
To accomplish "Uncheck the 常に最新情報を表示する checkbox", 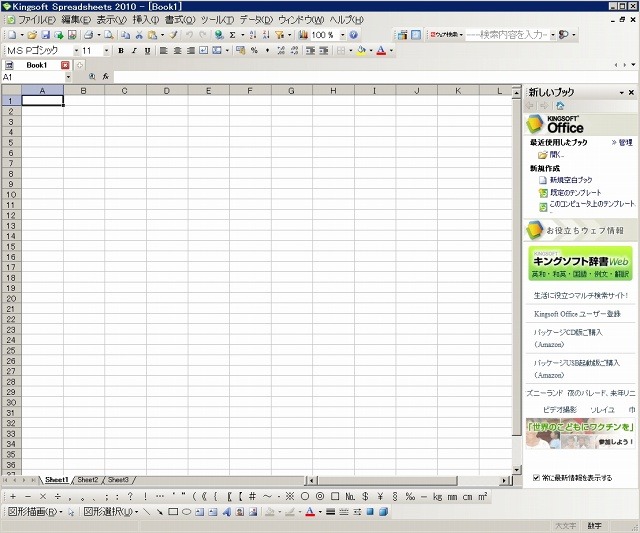I will click(x=536, y=477).
